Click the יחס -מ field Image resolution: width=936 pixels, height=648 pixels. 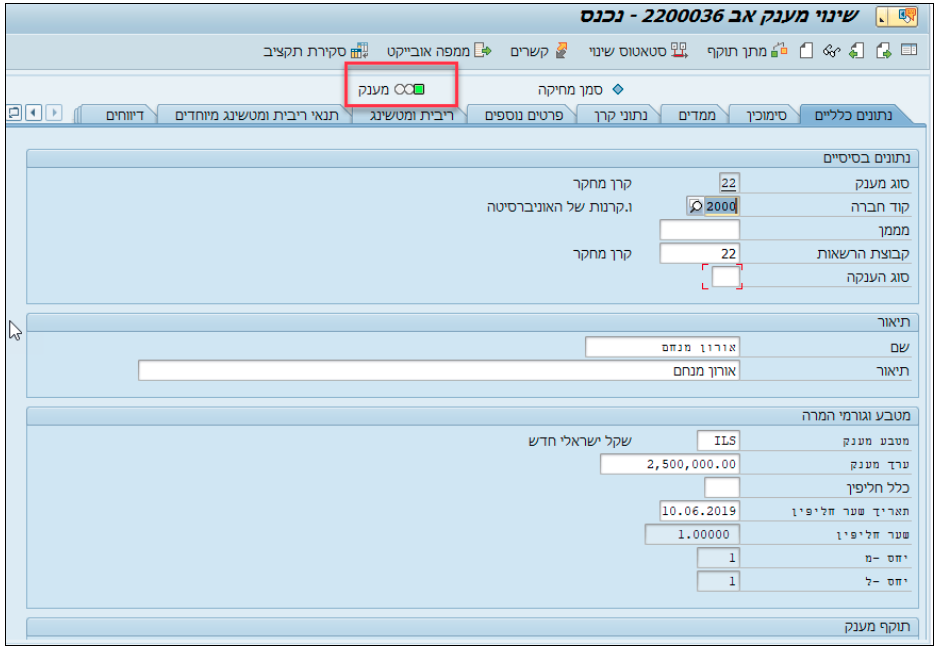click(718, 558)
